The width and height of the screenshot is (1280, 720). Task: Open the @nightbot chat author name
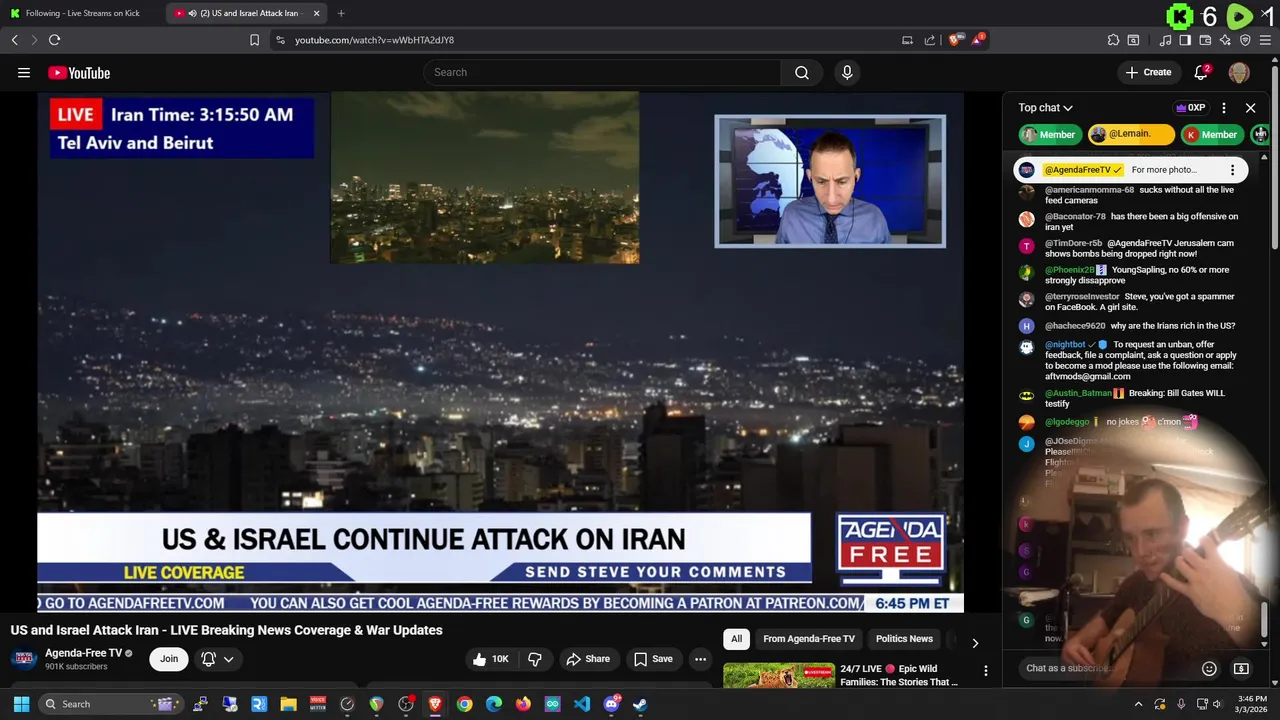click(x=1067, y=344)
